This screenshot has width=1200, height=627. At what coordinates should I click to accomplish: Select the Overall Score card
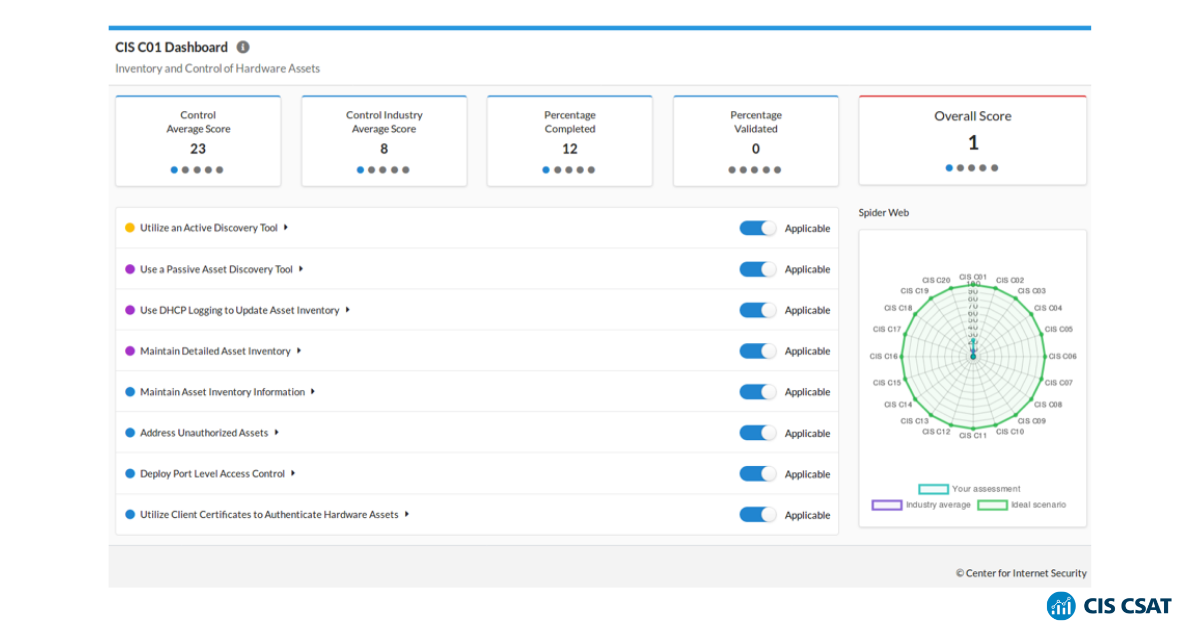tap(972, 139)
